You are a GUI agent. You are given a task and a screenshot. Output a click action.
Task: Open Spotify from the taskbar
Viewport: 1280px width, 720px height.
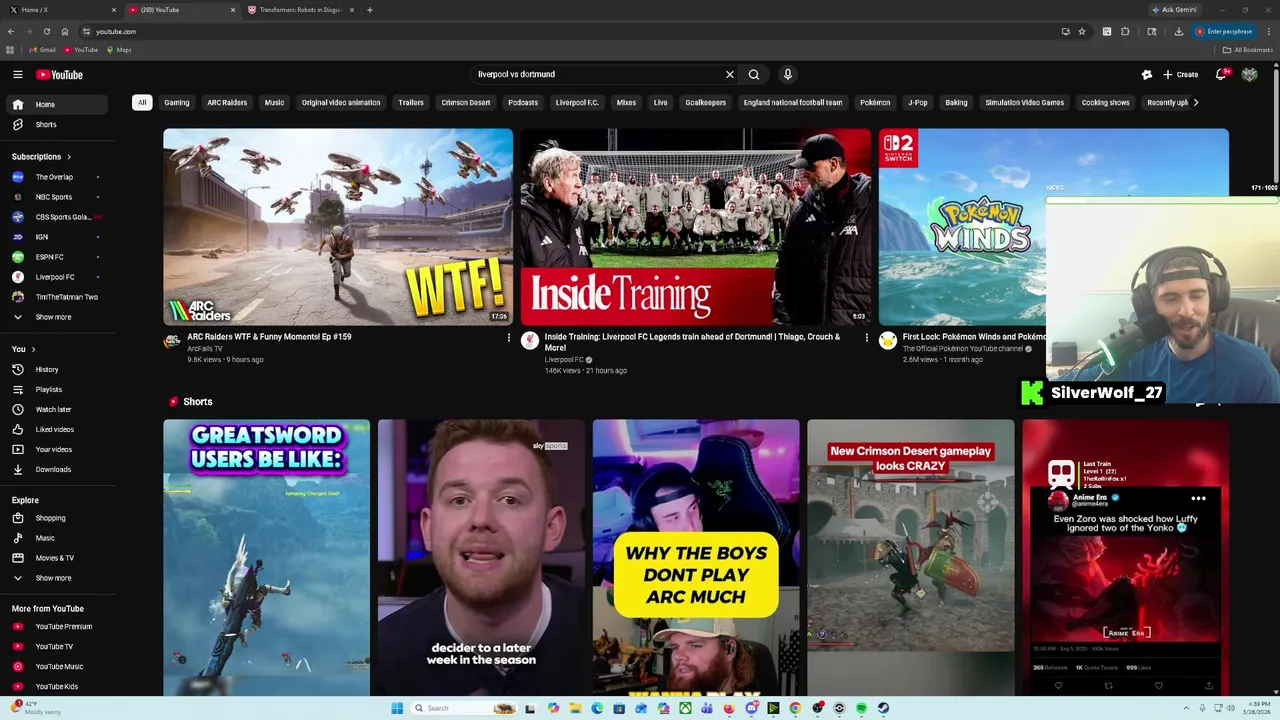[x=861, y=708]
